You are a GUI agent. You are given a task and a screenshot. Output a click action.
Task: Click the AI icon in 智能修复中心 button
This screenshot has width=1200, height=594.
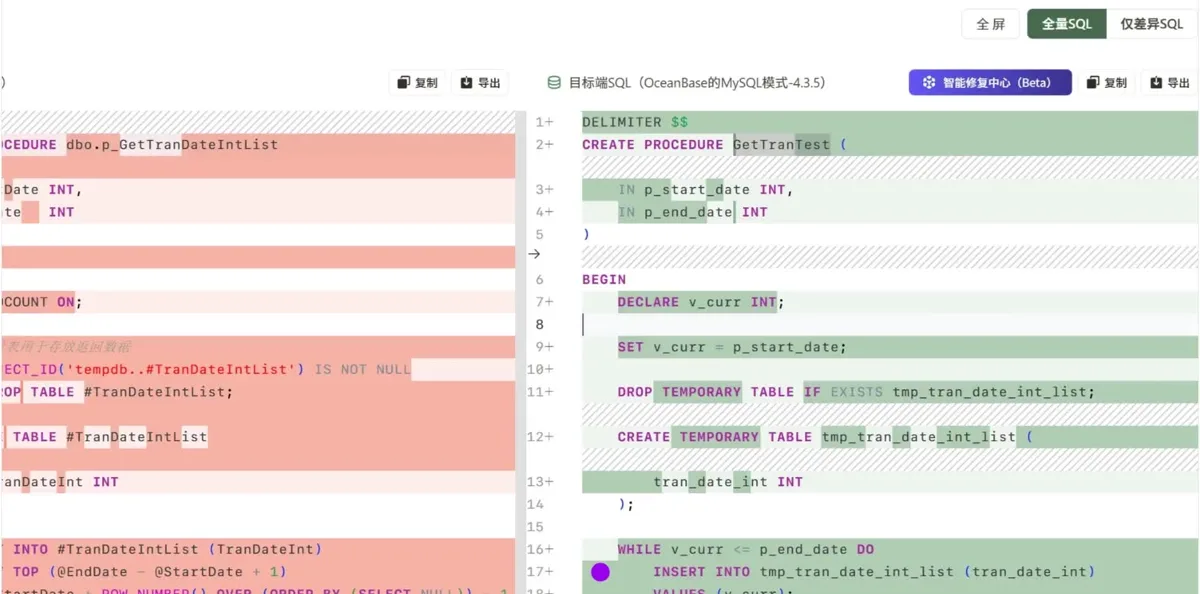point(929,83)
